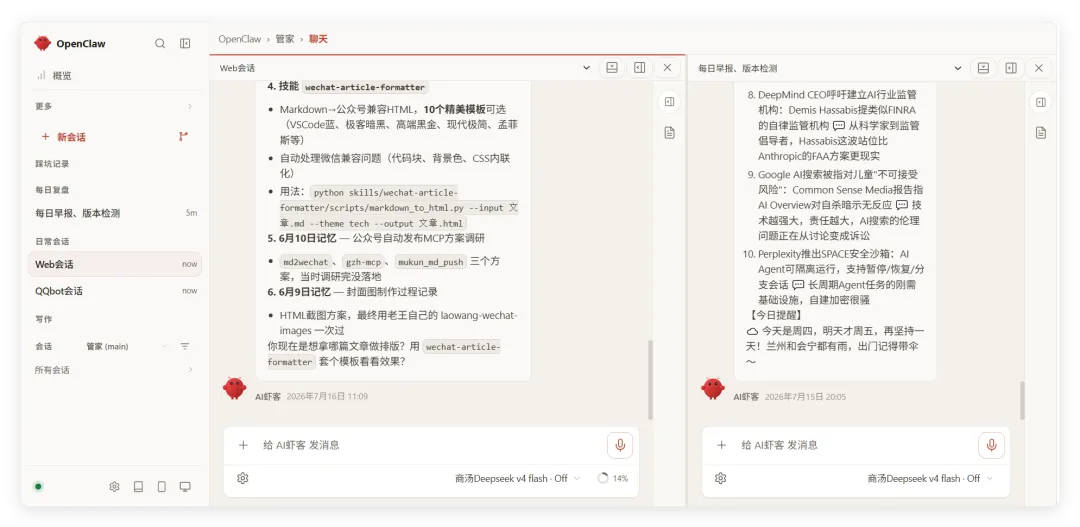
Task: Open the QQbot会话 conversation
Action: tap(116, 291)
